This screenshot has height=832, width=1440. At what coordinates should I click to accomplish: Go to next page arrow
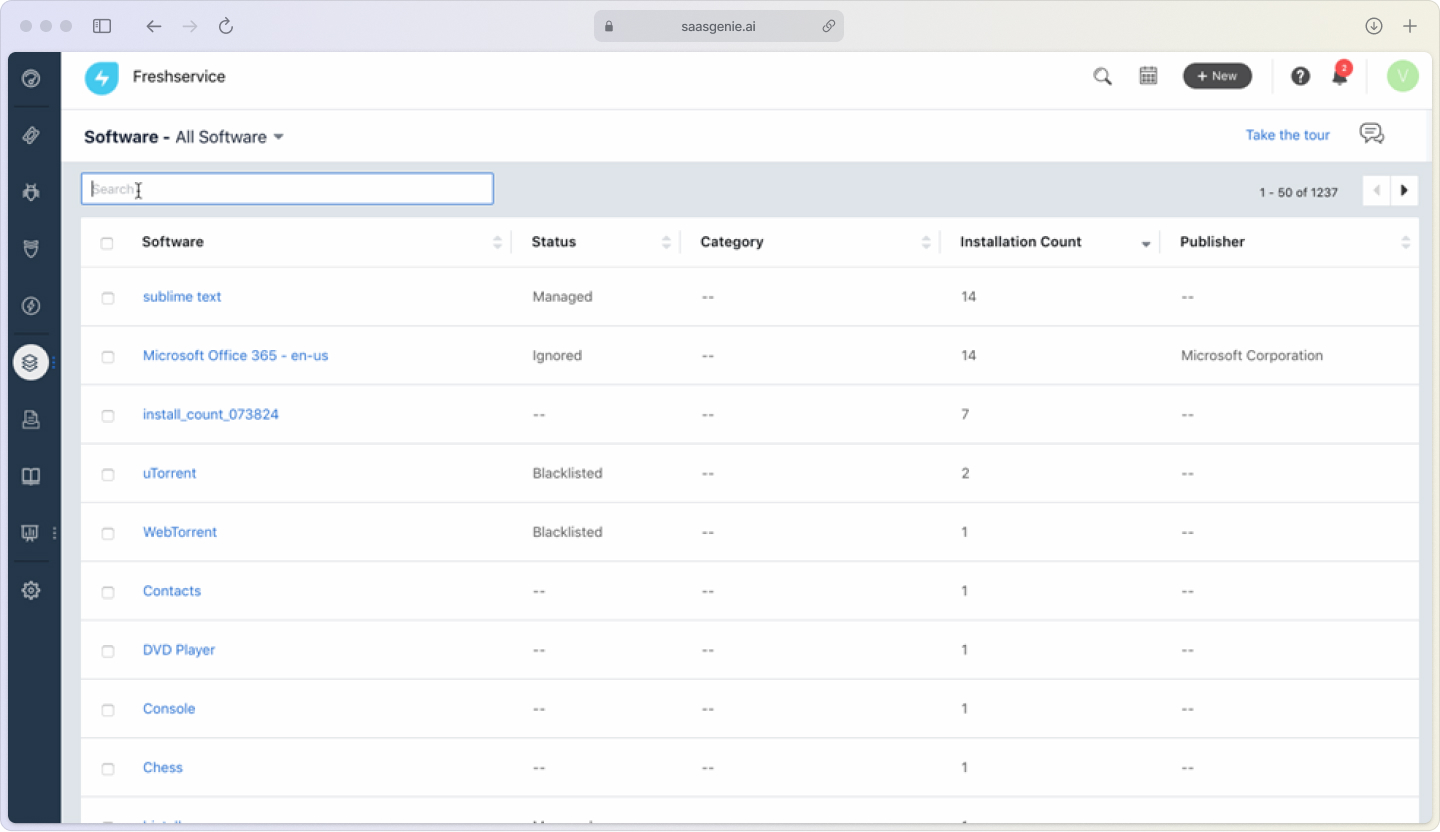pos(1404,190)
